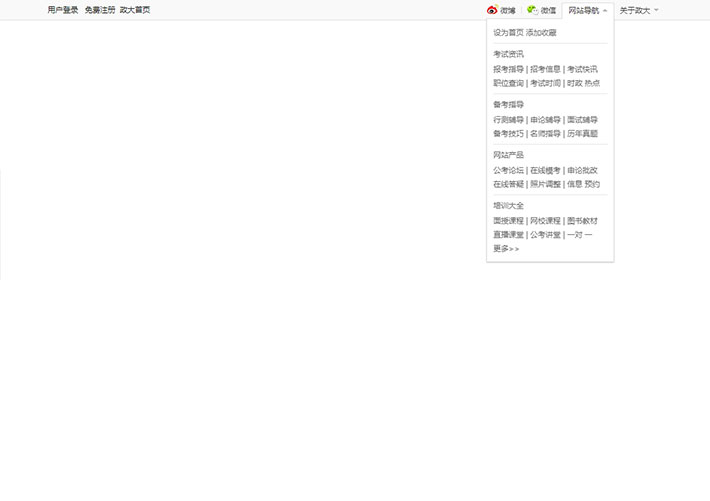This screenshot has height=501, width=710.
Task: Click the 更多>> link
Action: (506, 249)
